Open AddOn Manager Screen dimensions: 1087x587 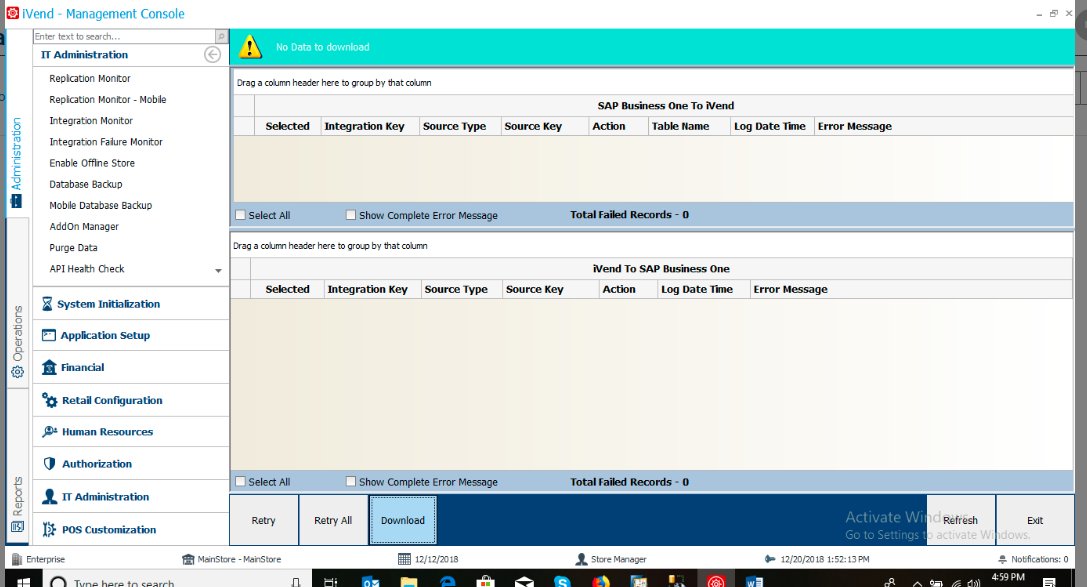click(x=84, y=226)
